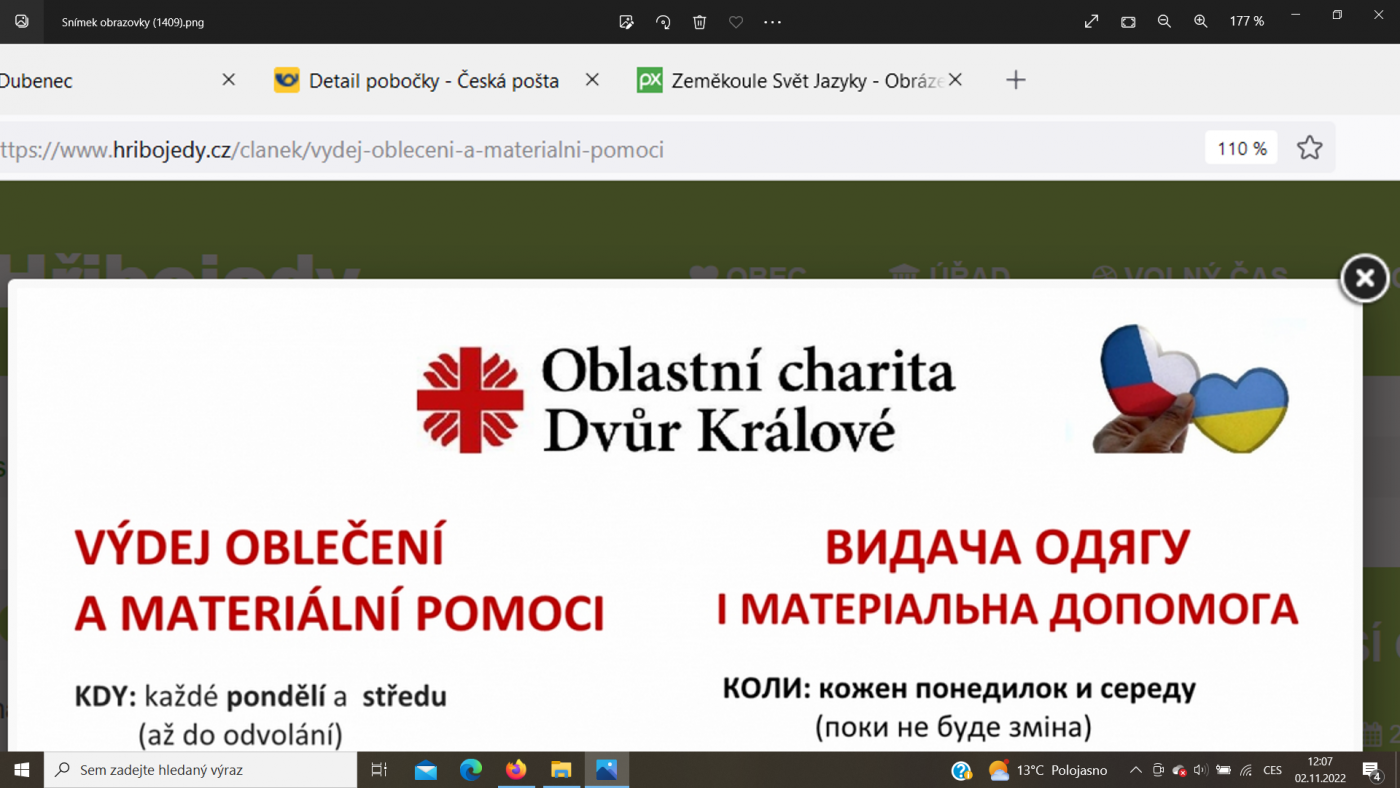Enter full screen with the diagonal arrows icon
This screenshot has width=1400, height=788.
(x=1092, y=21)
